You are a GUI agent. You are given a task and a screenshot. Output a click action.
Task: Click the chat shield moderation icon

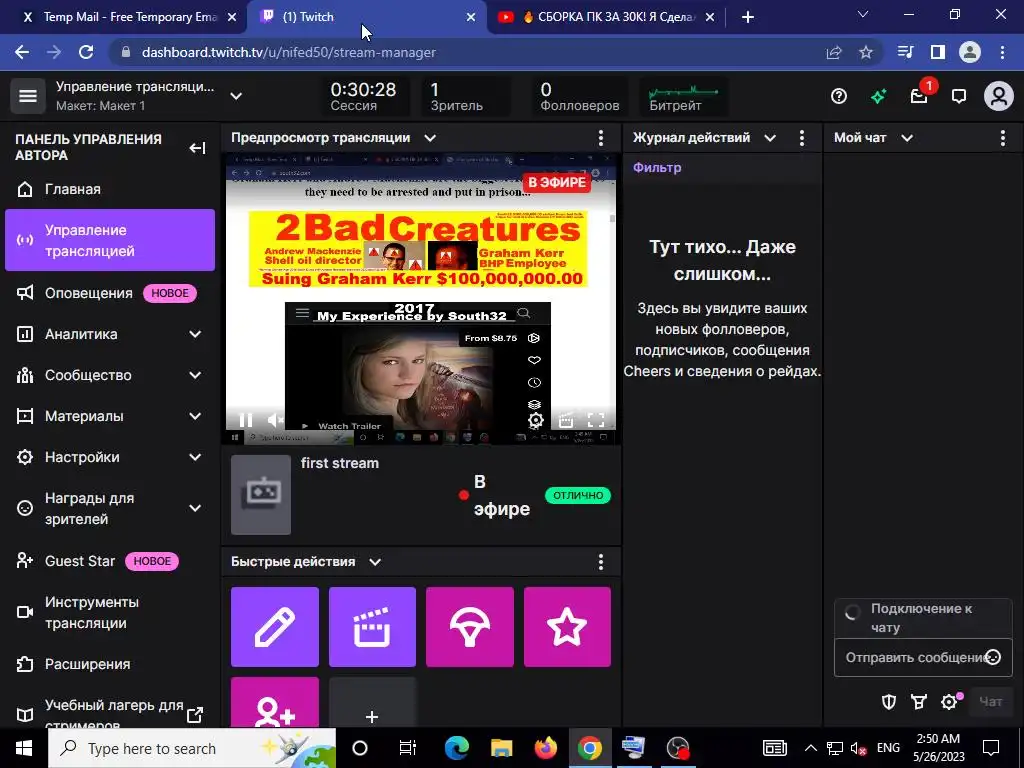coord(889,702)
